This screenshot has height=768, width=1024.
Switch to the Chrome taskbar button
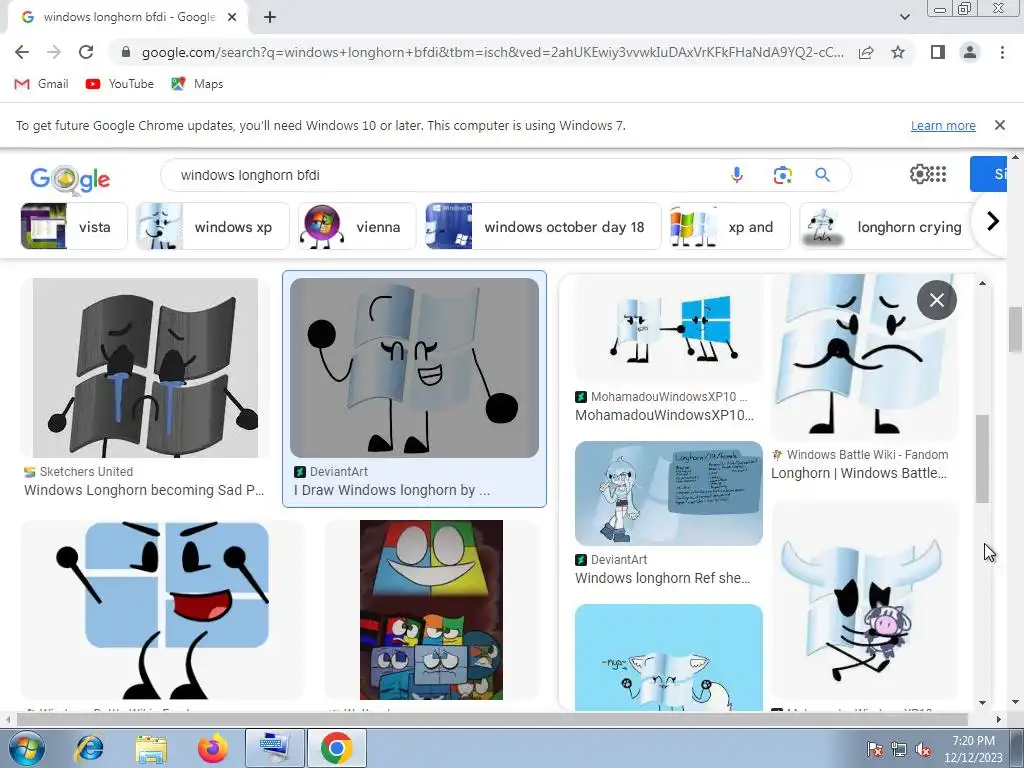[x=336, y=748]
